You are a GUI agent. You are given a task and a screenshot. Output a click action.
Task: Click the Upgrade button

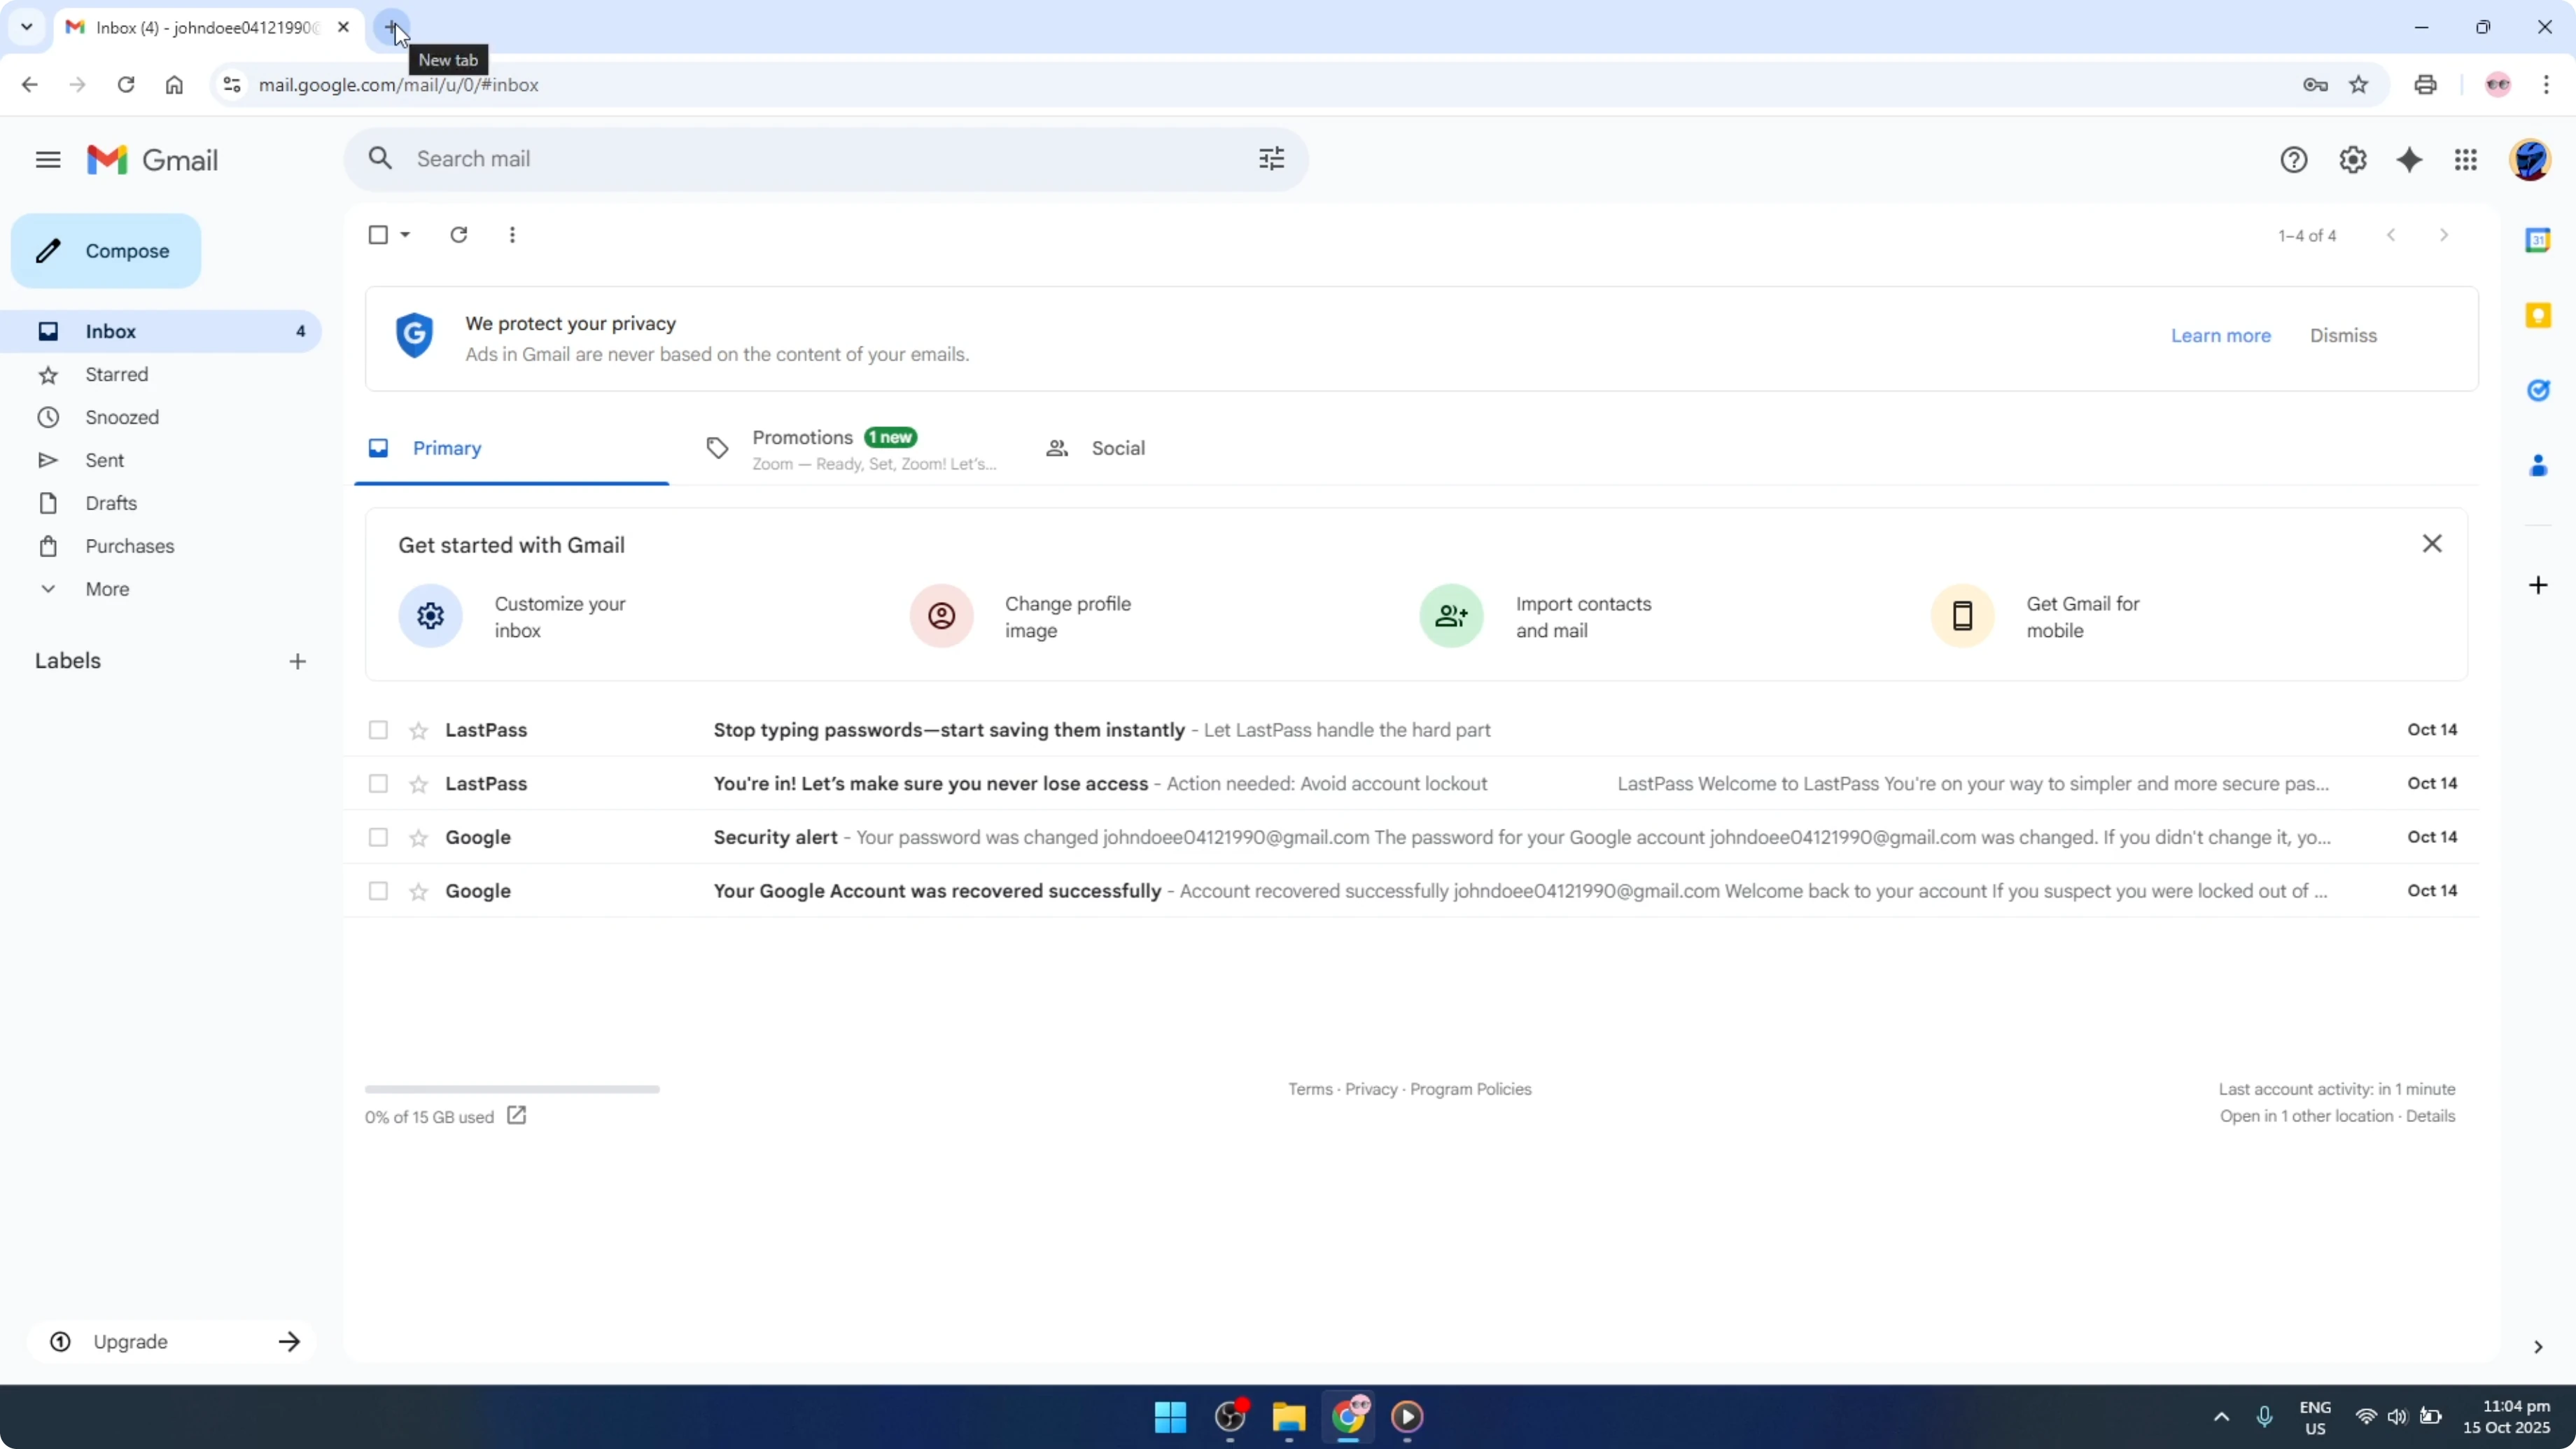coord(172,1342)
